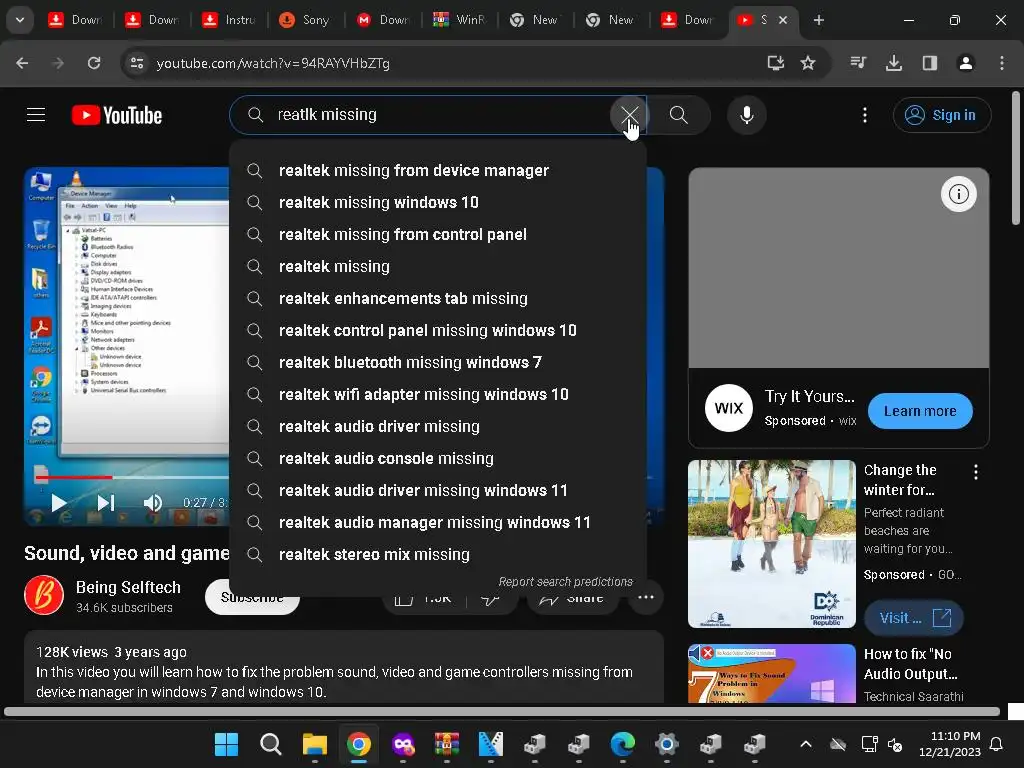Click the ad info icon
This screenshot has height=768, width=1024.
pyautogui.click(x=958, y=194)
